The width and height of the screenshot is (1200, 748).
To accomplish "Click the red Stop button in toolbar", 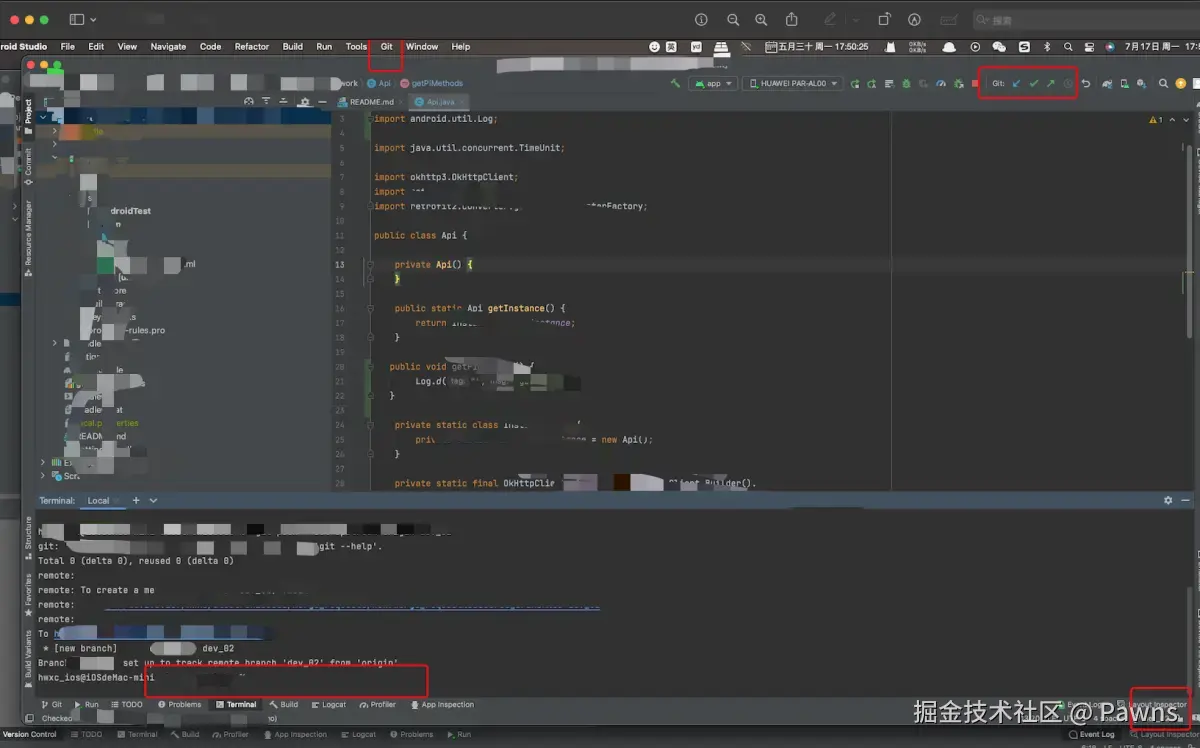I will (975, 84).
